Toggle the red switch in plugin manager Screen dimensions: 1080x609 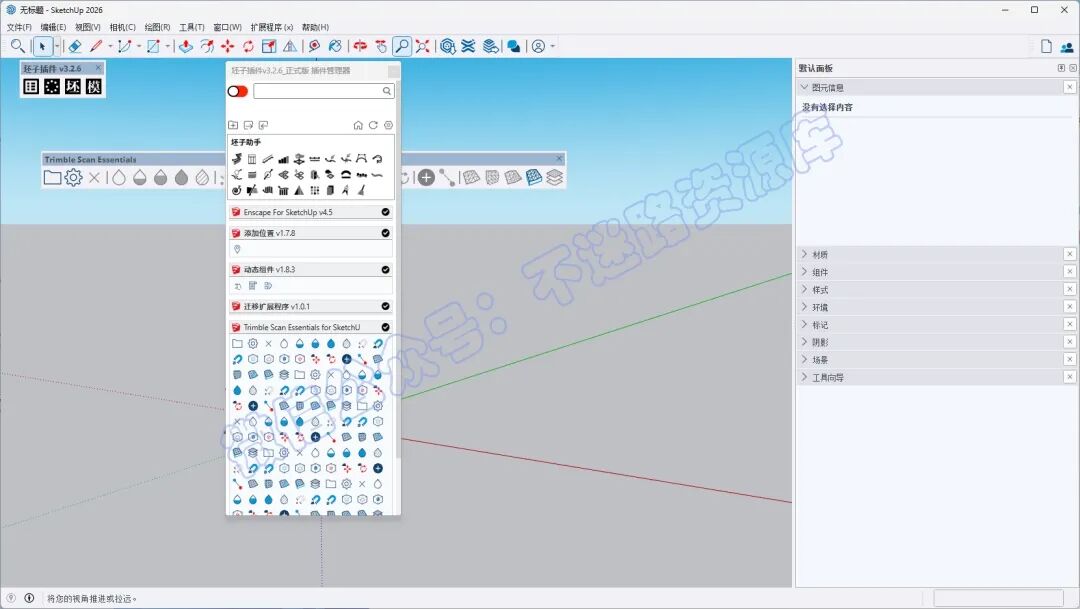coord(238,91)
